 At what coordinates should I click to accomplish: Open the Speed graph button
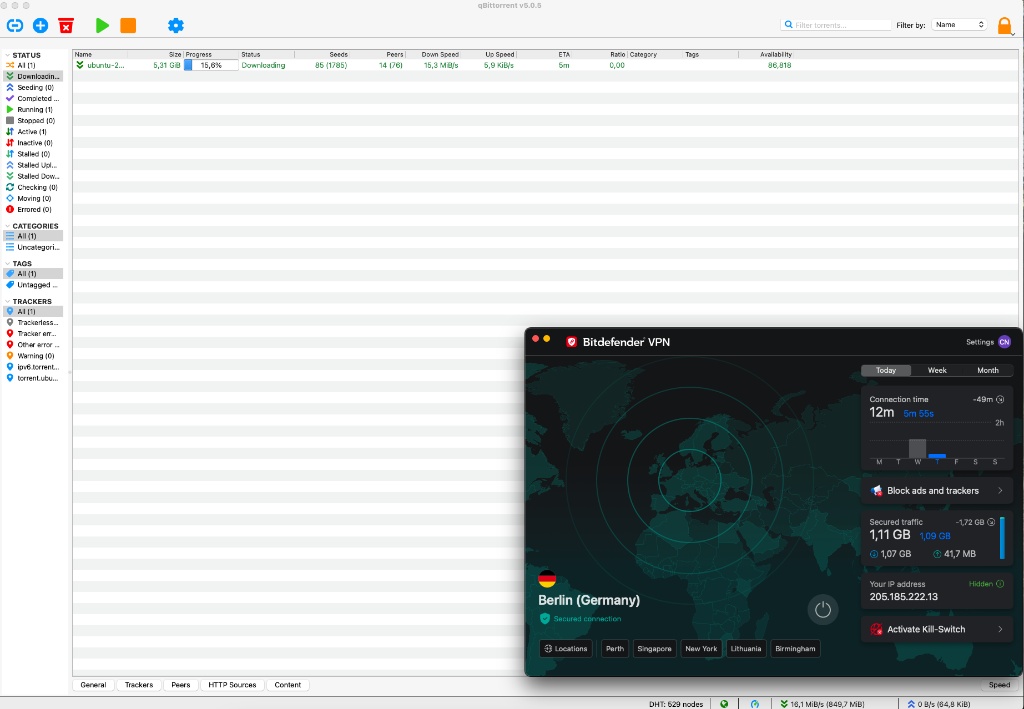(x=999, y=685)
